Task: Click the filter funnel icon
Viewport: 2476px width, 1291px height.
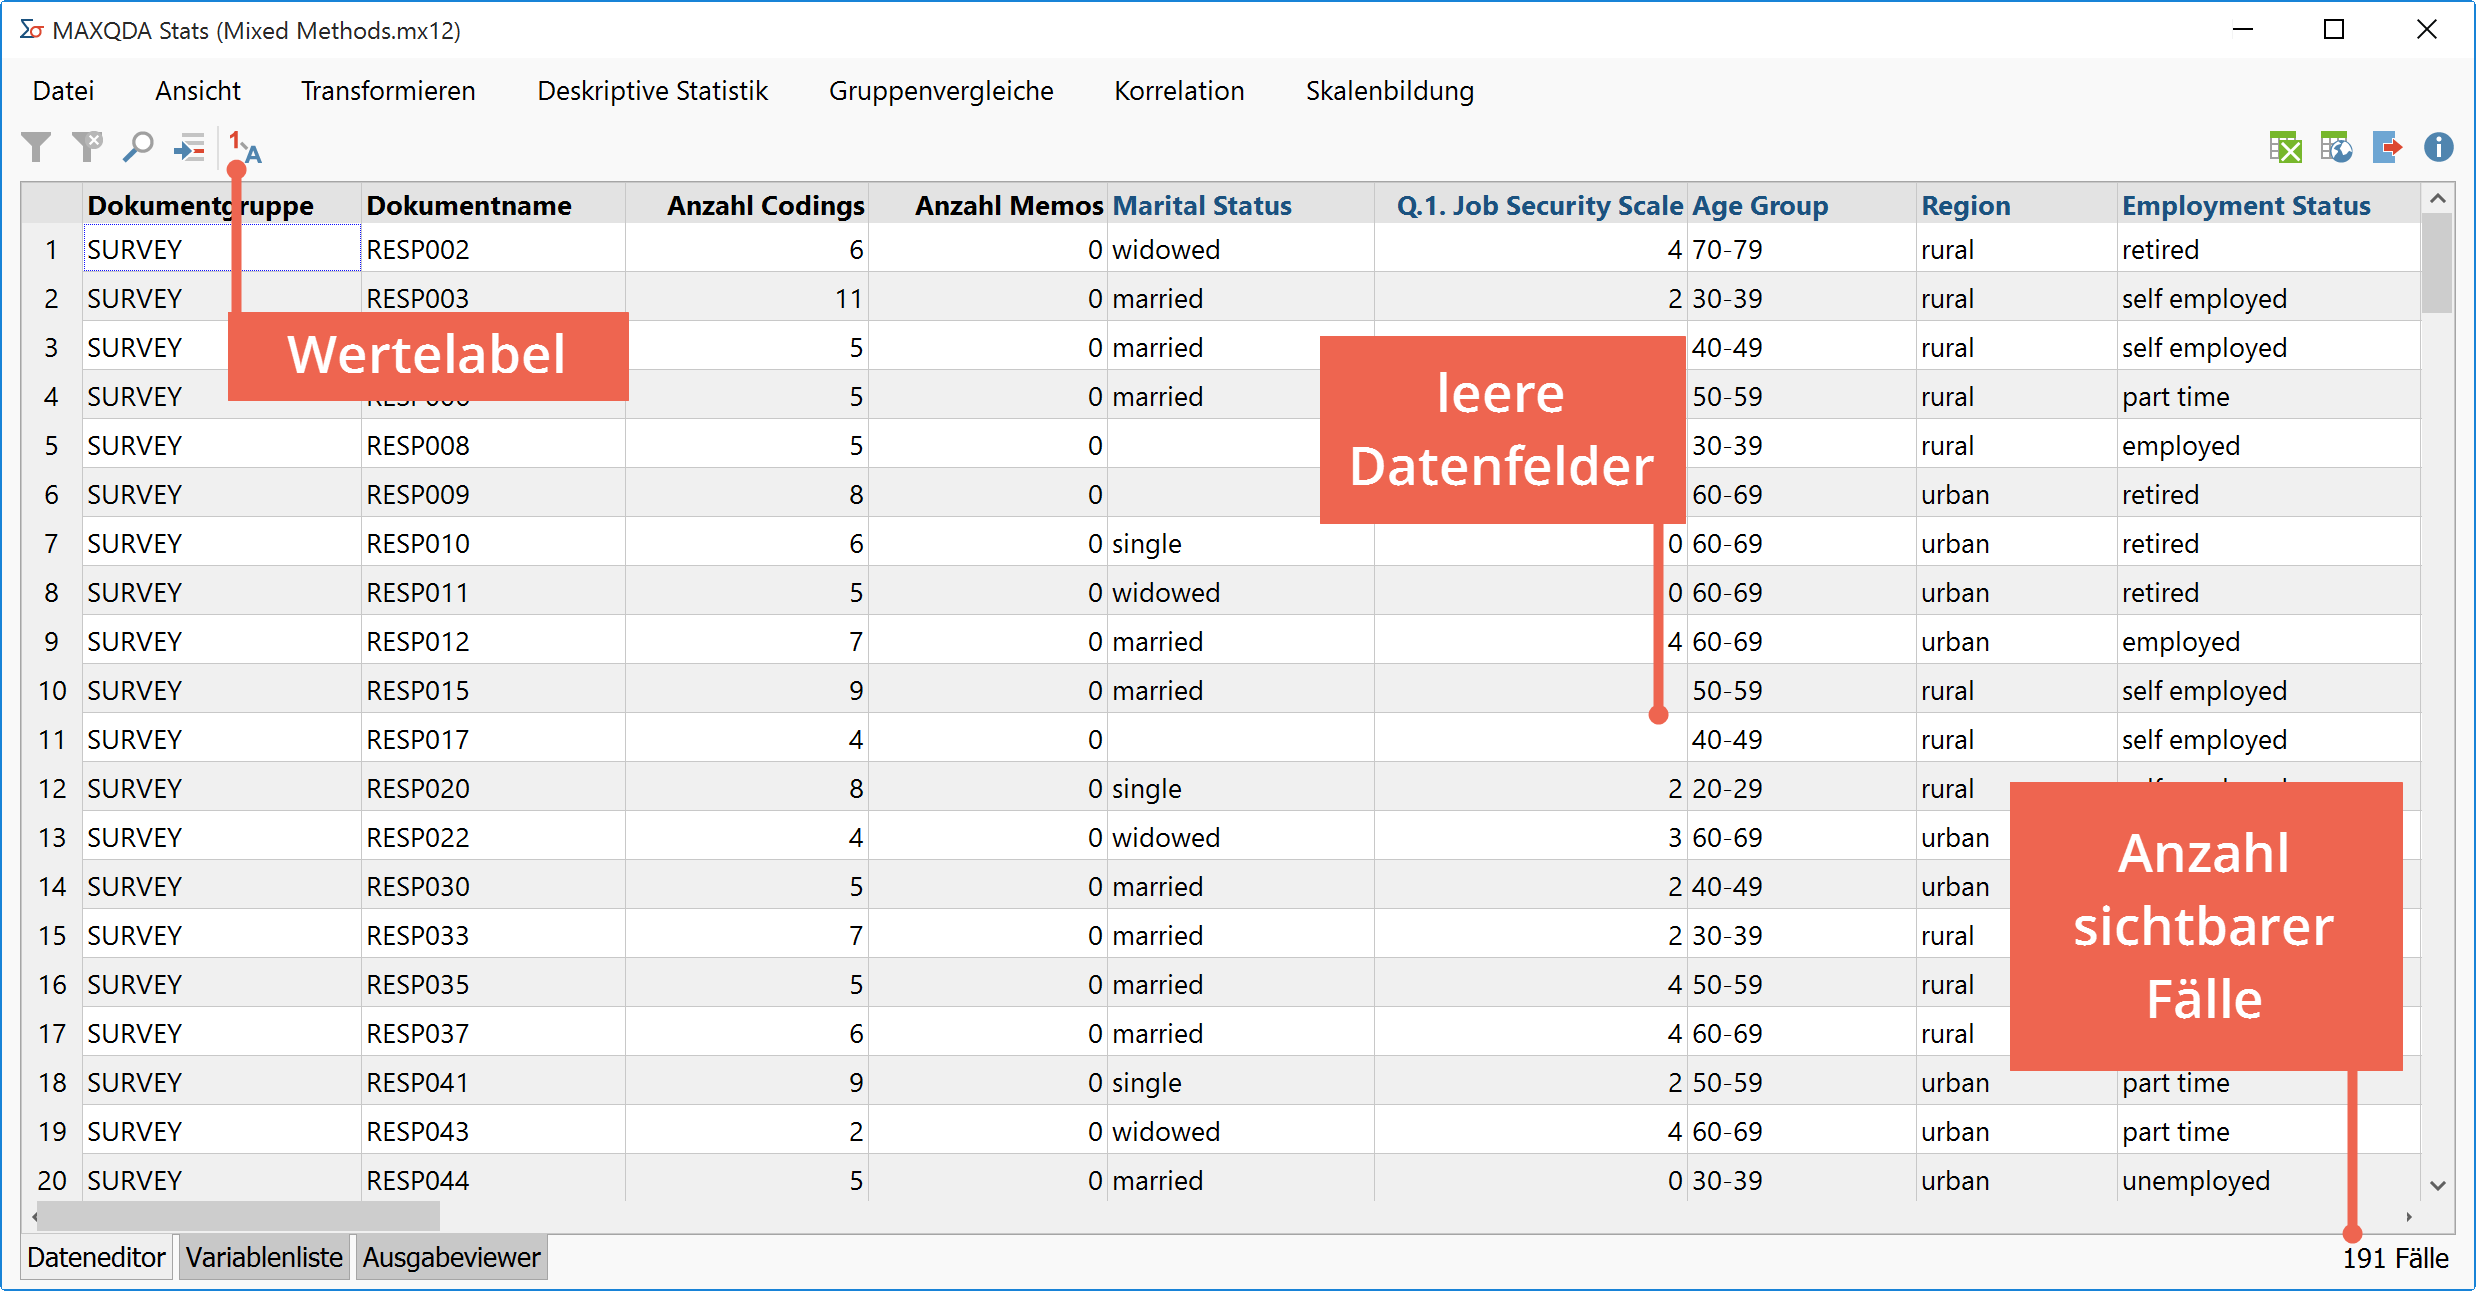Action: [x=37, y=148]
